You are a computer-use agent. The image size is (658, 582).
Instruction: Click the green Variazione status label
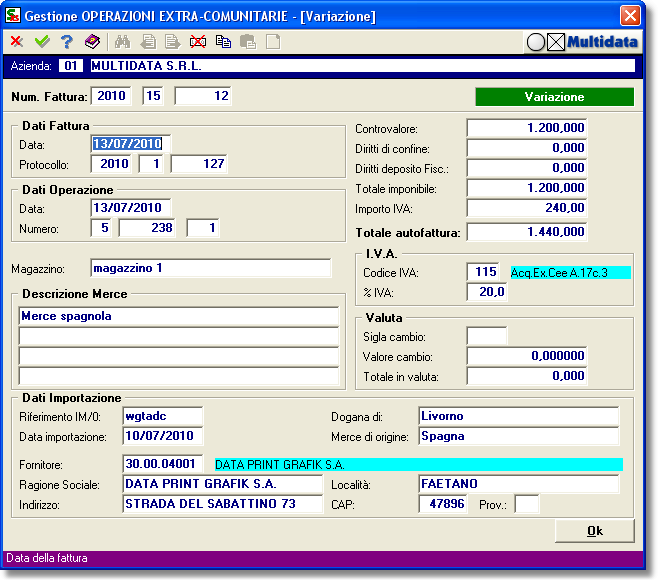(554, 97)
